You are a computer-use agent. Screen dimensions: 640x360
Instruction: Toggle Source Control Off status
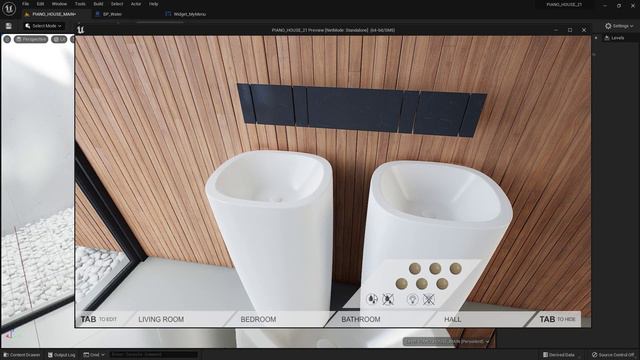click(613, 355)
